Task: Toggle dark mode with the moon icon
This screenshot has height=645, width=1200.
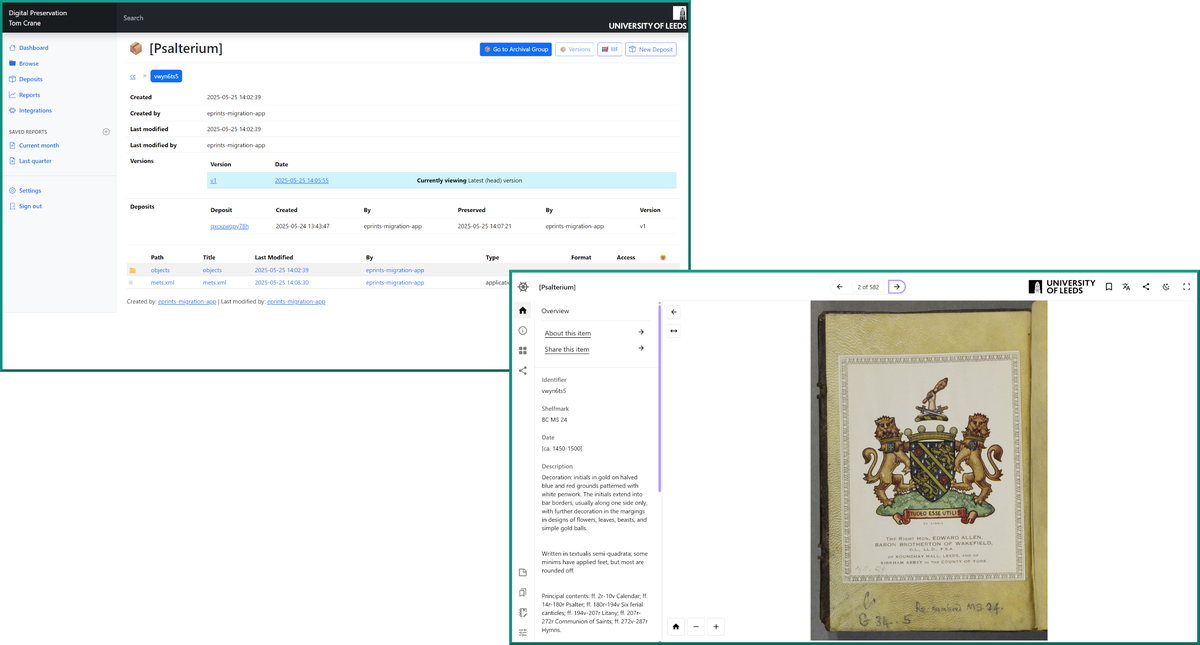Action: coord(1166,287)
